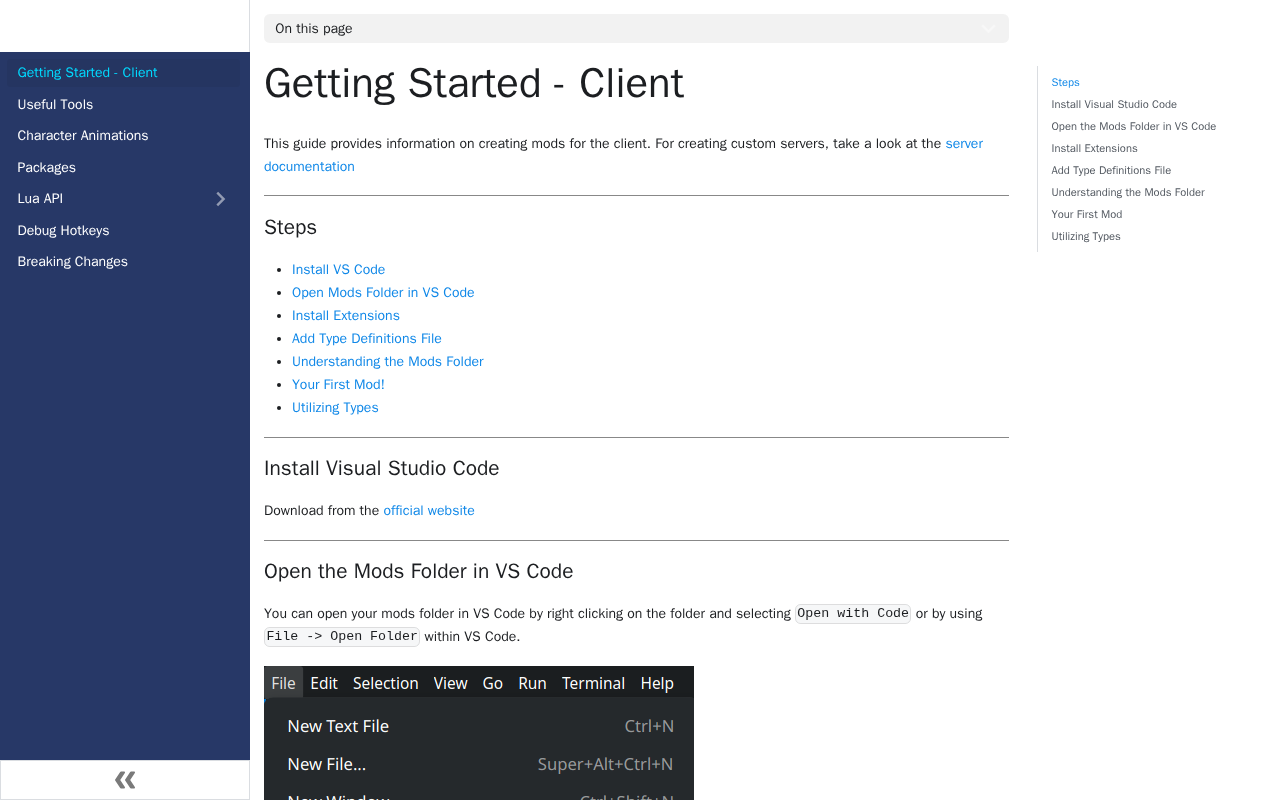Collapse the sidebar with the double-chevron icon
The image size is (1280, 800).
[x=125, y=780]
